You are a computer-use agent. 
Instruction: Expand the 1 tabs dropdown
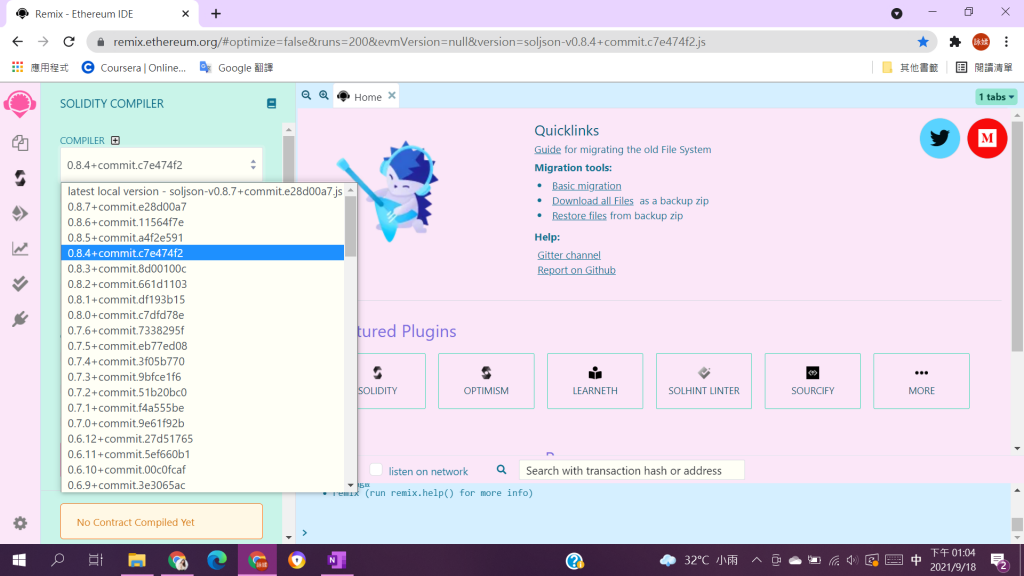tap(996, 97)
